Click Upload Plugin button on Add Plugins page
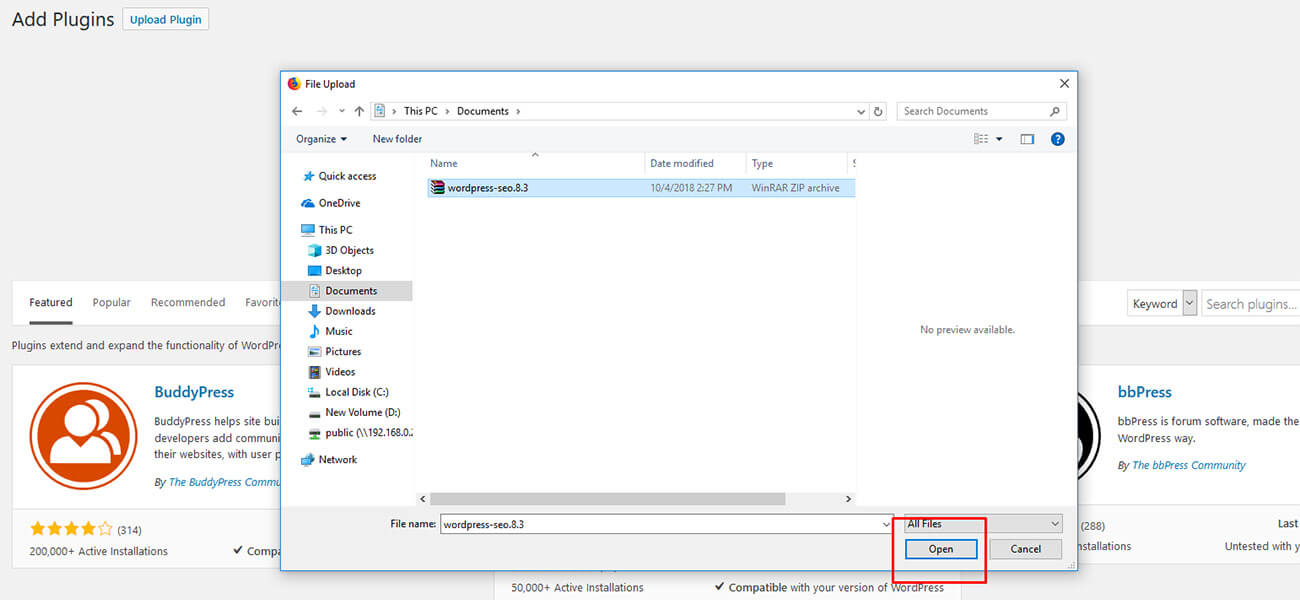 coord(166,19)
